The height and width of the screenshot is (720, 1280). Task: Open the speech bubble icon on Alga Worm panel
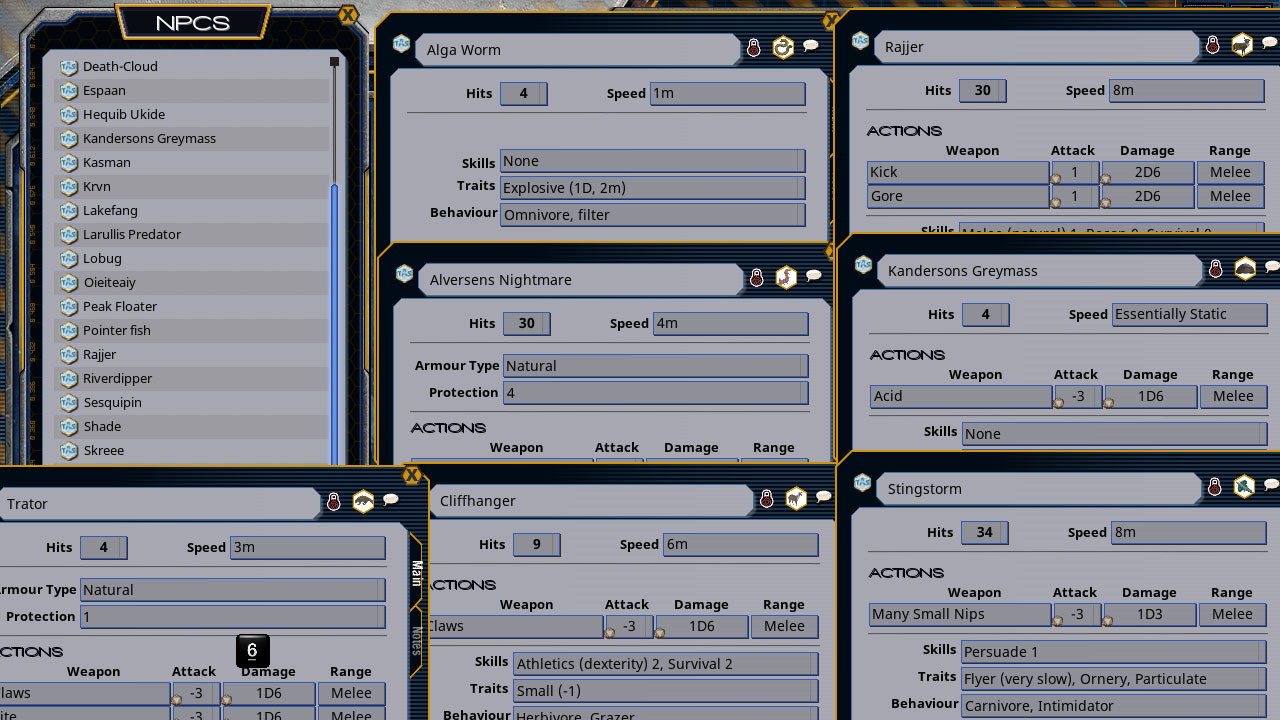812,46
